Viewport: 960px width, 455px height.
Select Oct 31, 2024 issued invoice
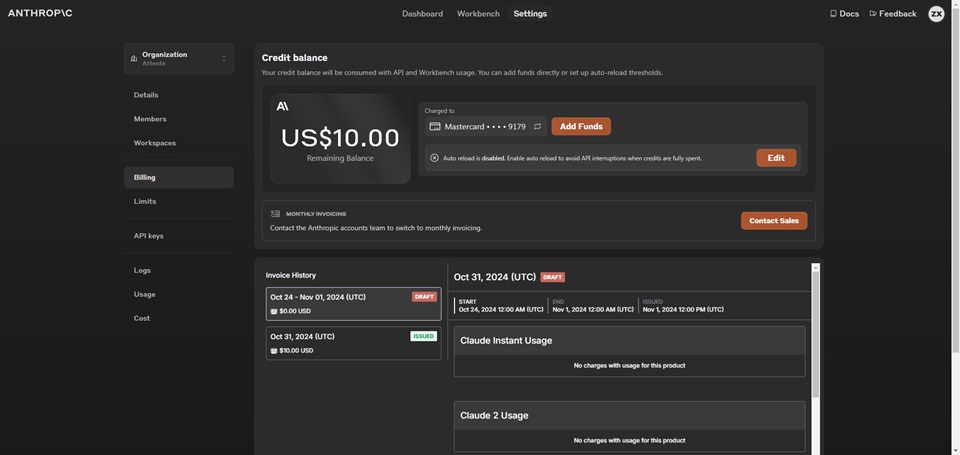(x=353, y=343)
